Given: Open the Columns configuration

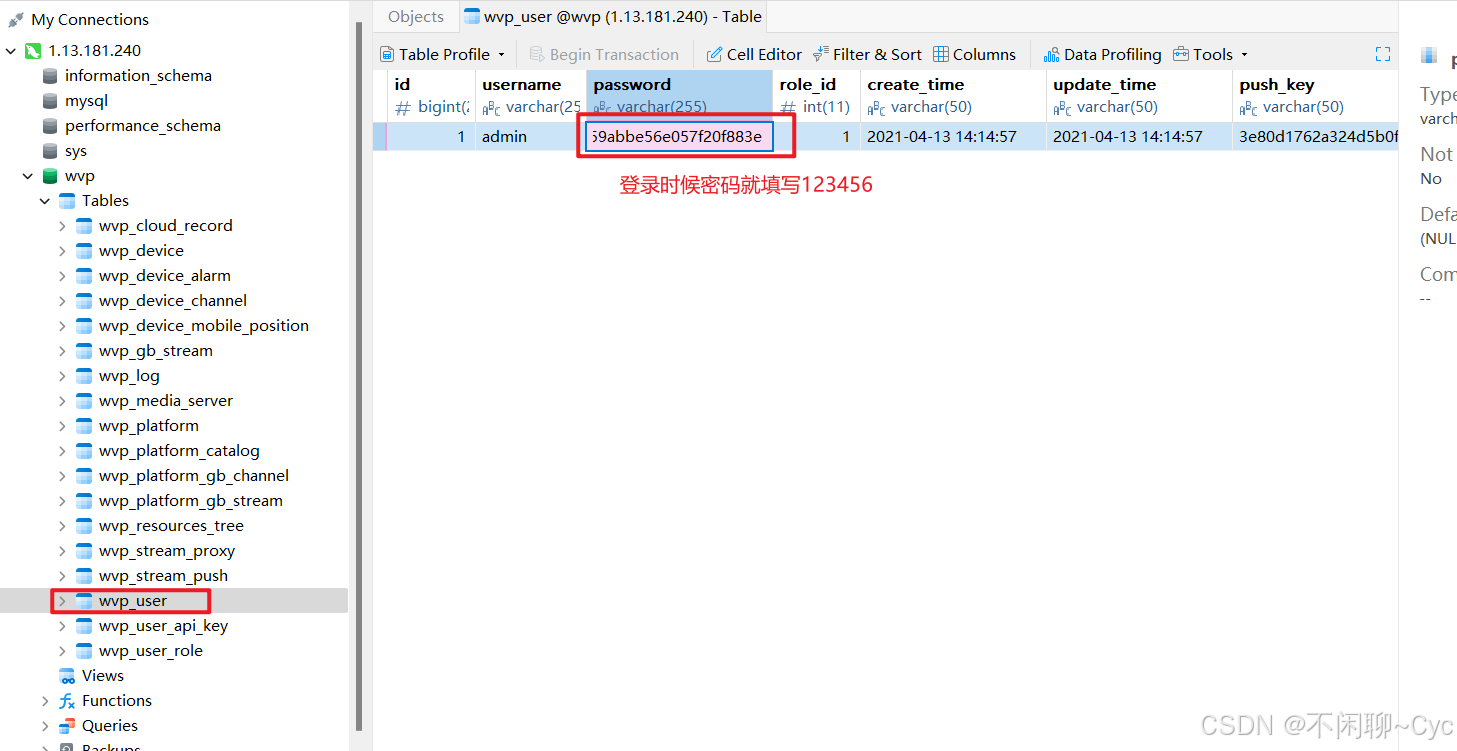Looking at the screenshot, I should [x=975, y=54].
